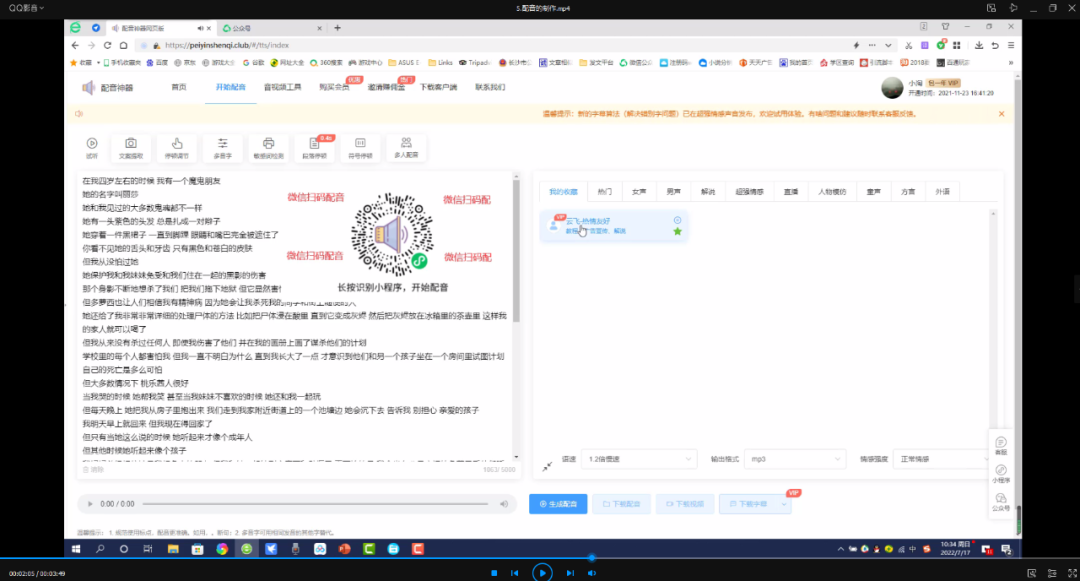Click the play circle icon on 云飞 voice card
The width and height of the screenshot is (1080, 581).
point(678,220)
